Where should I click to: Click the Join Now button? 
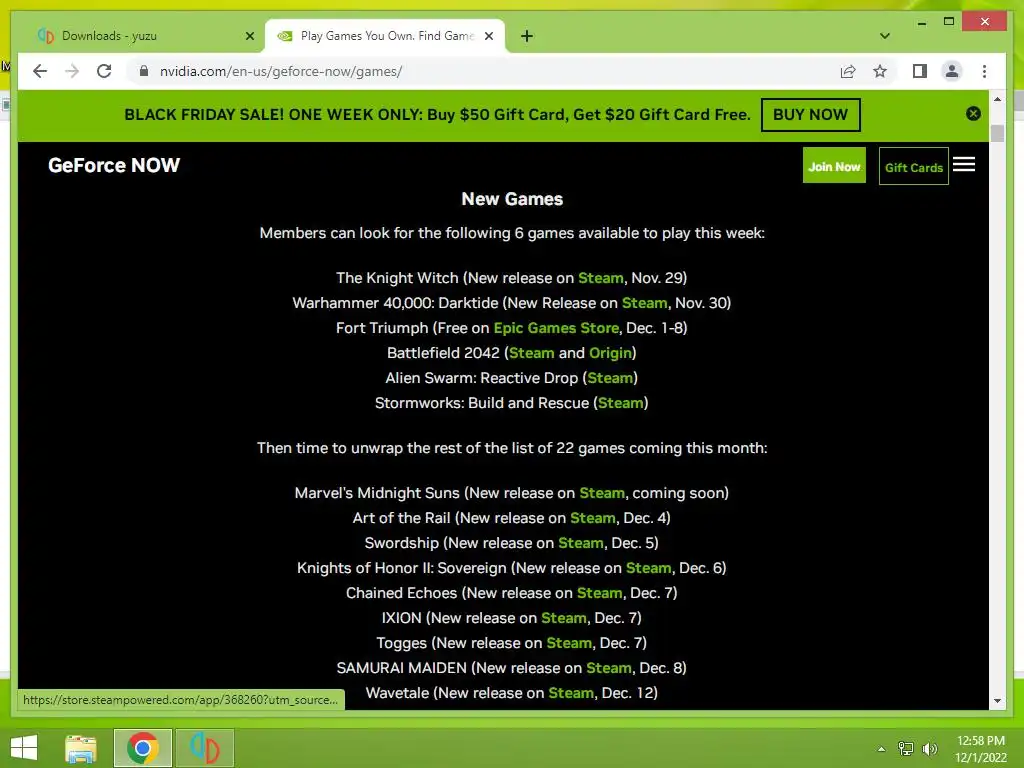point(834,166)
